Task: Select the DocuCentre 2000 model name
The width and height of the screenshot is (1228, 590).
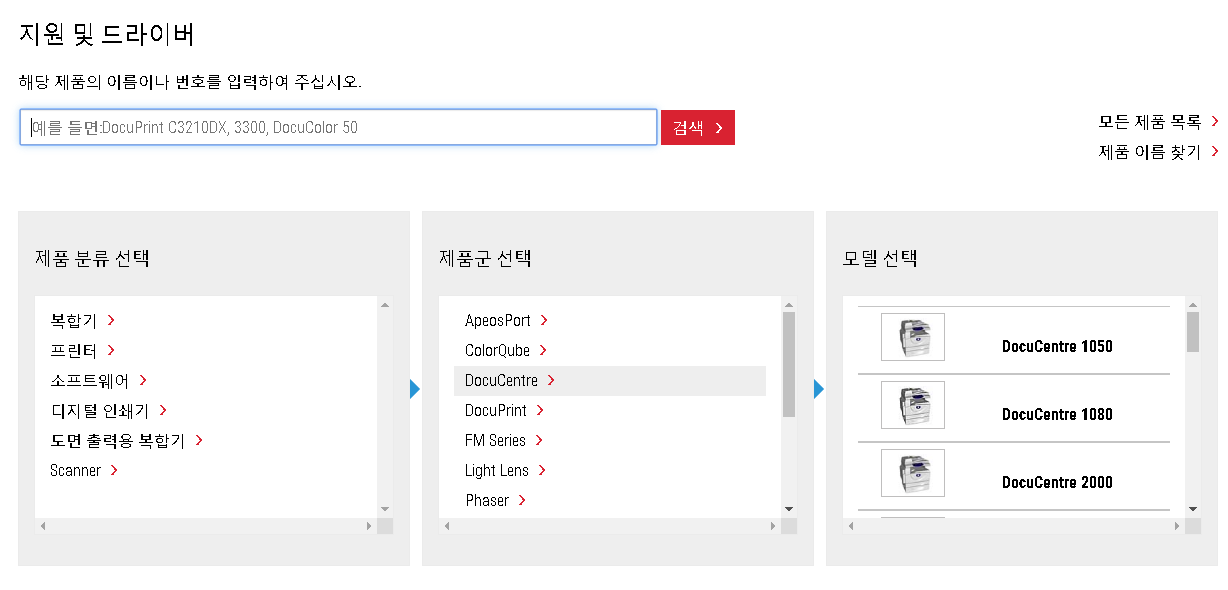Action: pyautogui.click(x=1057, y=482)
